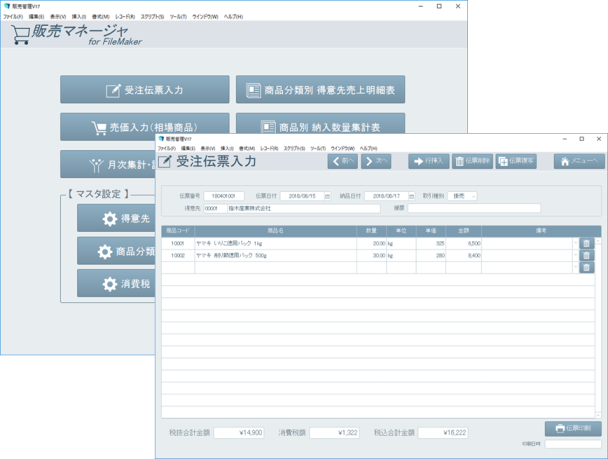
Task: Click the empty 摘要 field
Action: pyautogui.click(x=474, y=208)
